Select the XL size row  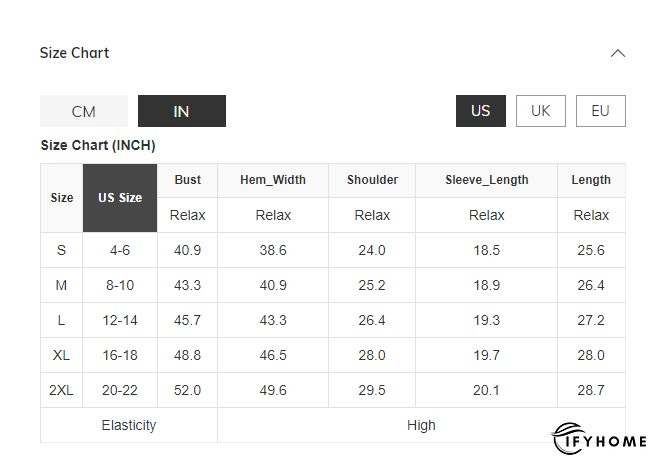pyautogui.click(x=62, y=355)
